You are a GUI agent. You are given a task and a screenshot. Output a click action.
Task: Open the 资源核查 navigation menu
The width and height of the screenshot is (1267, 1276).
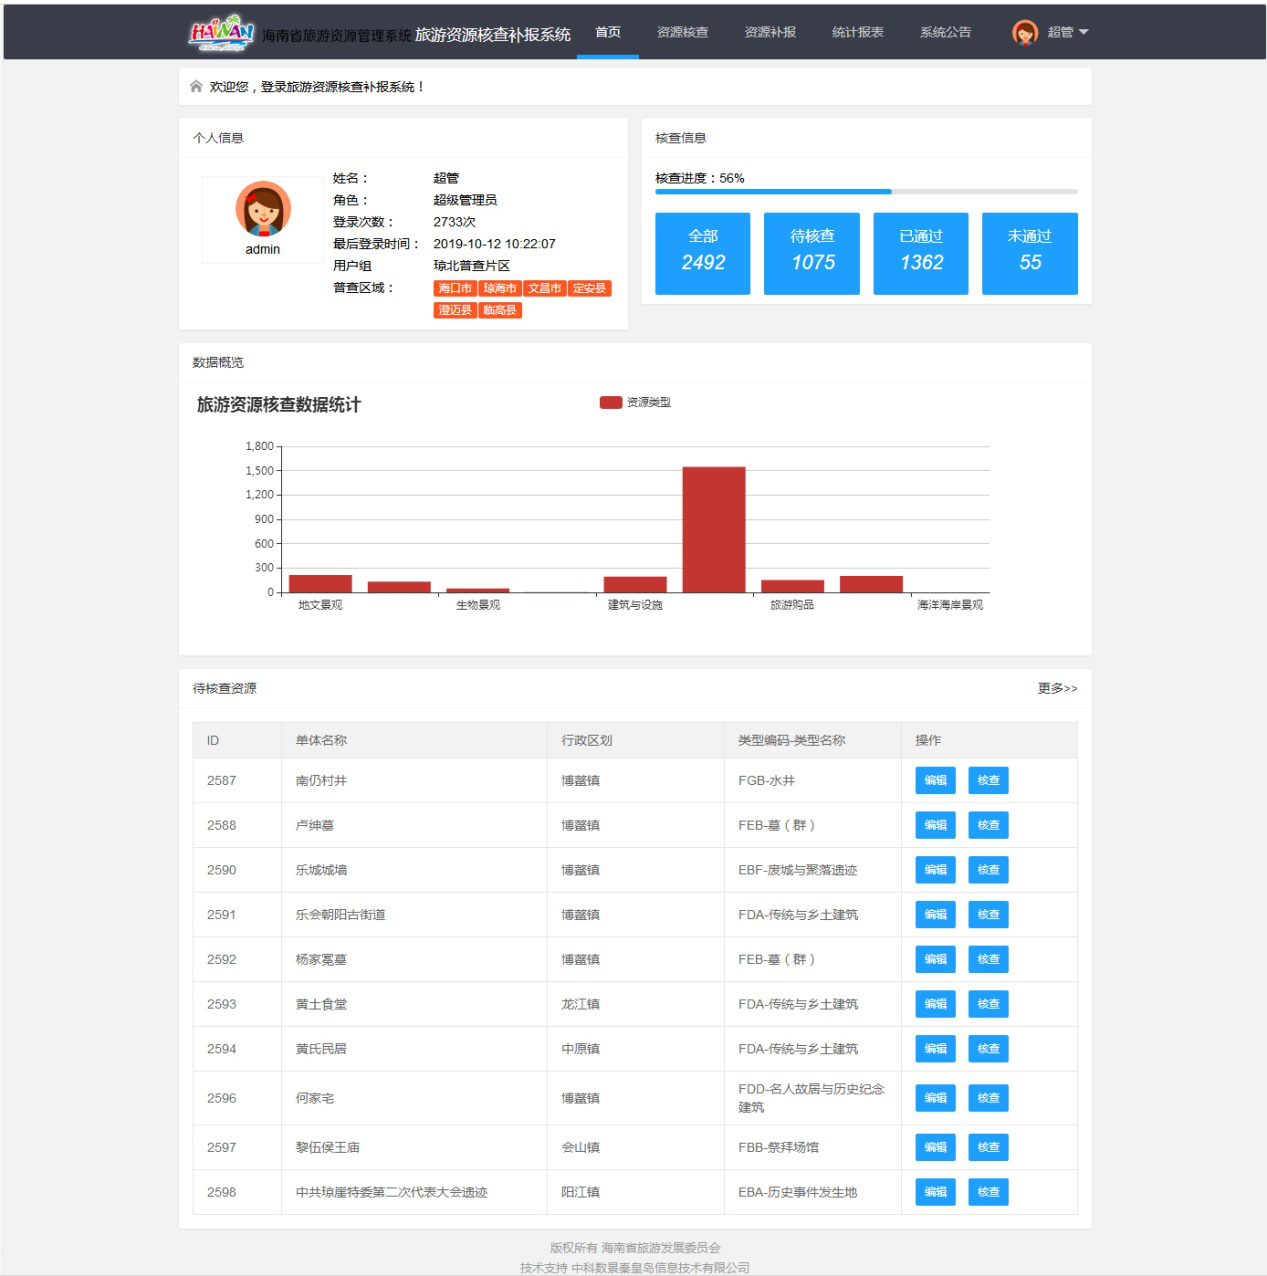click(682, 32)
